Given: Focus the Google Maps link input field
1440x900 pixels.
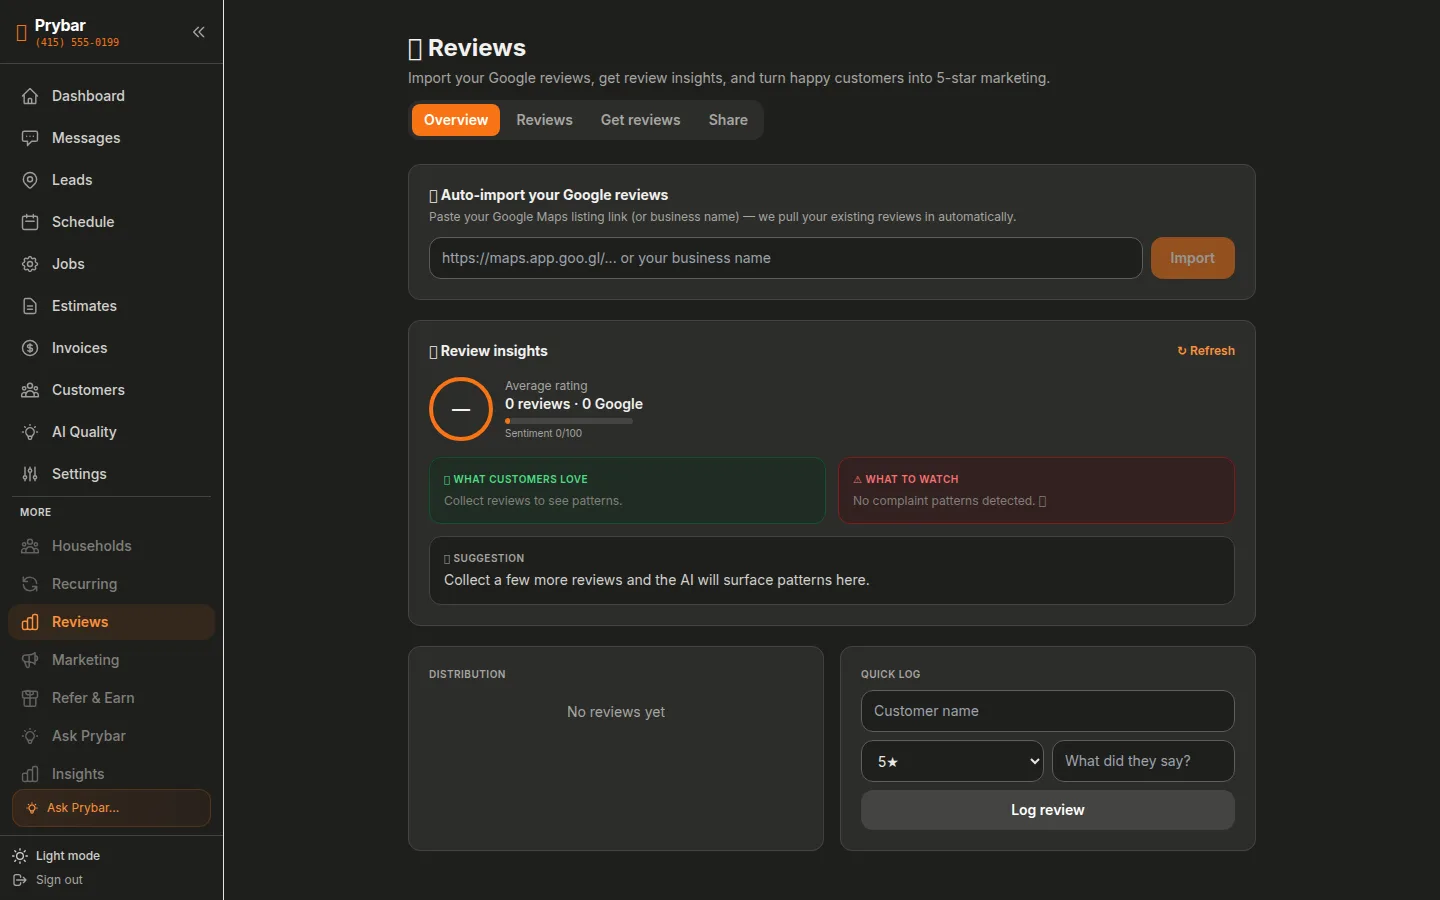Looking at the screenshot, I should (785, 258).
